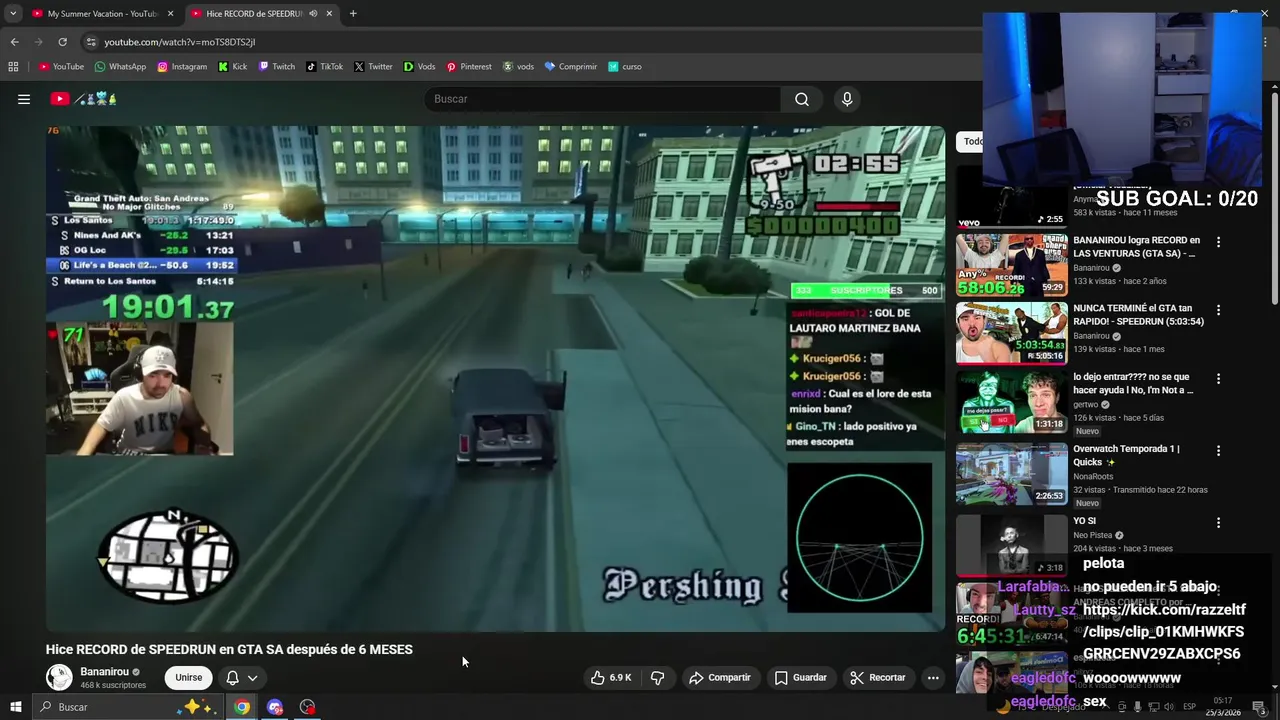The width and height of the screenshot is (1280, 720).
Task: Click the page vertical scrollbar
Action: pos(1274,200)
